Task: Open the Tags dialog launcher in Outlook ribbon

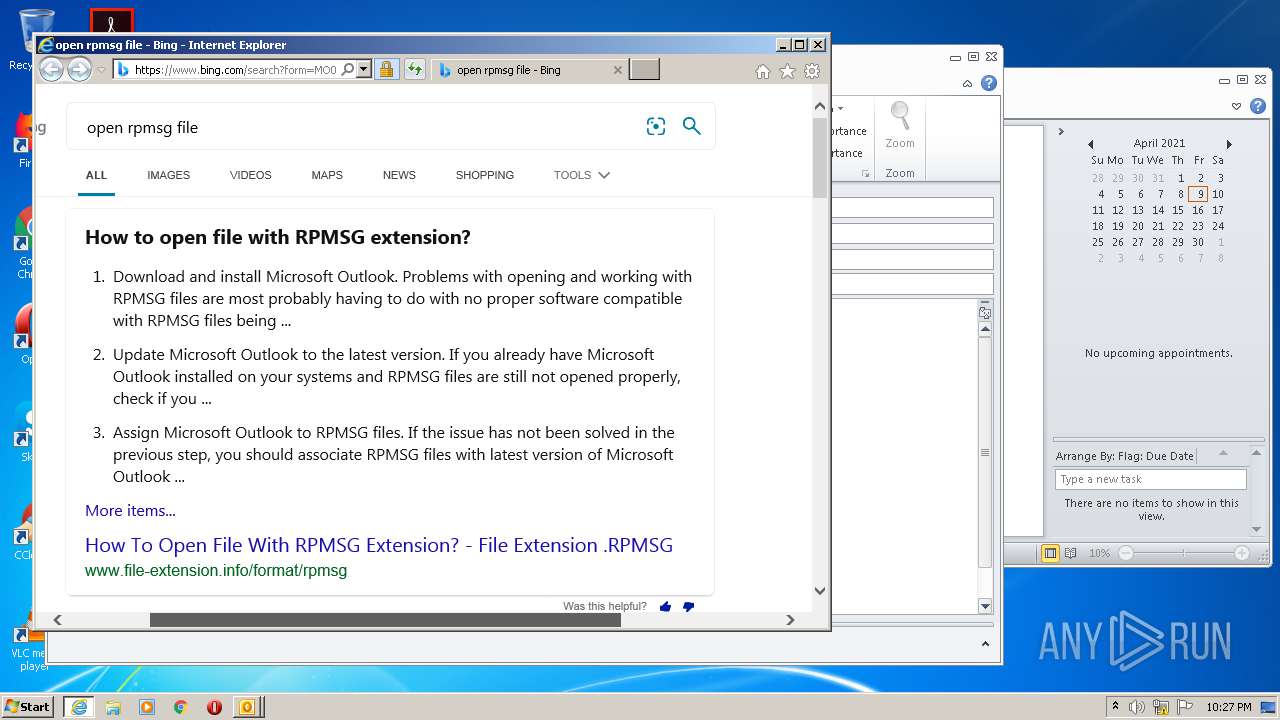Action: 866,174
